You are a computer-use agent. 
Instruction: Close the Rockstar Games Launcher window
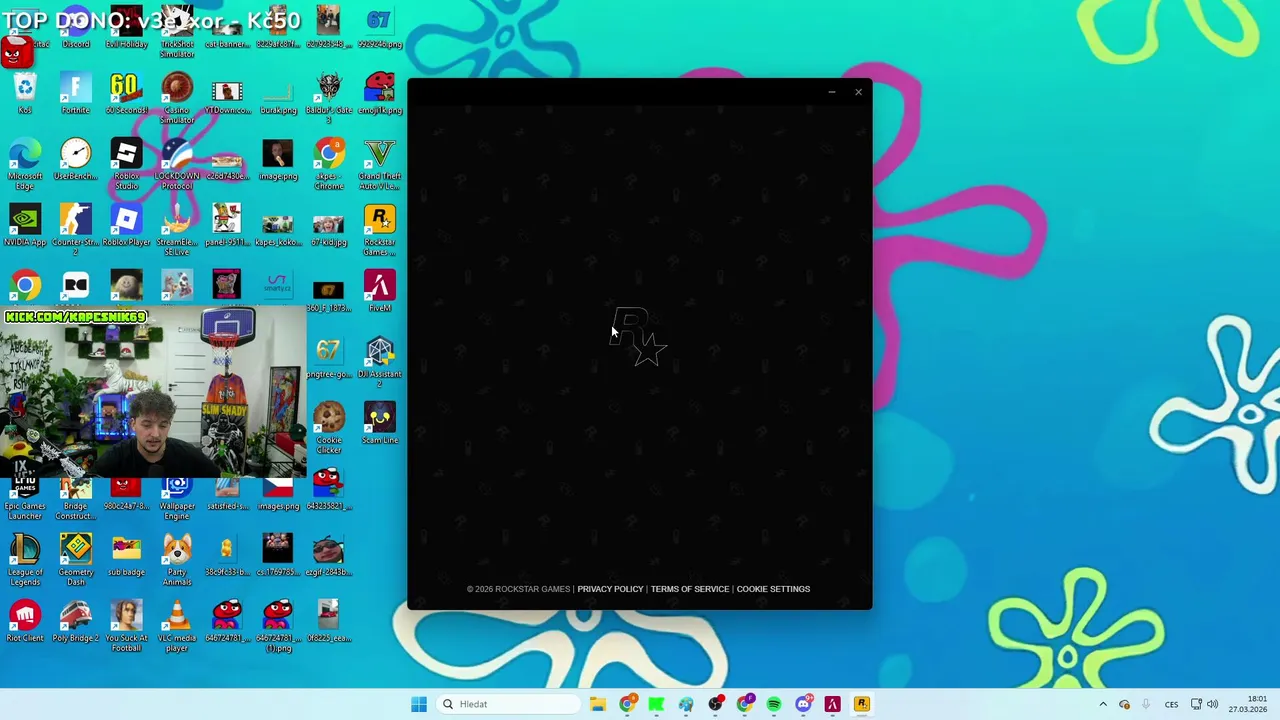click(858, 92)
